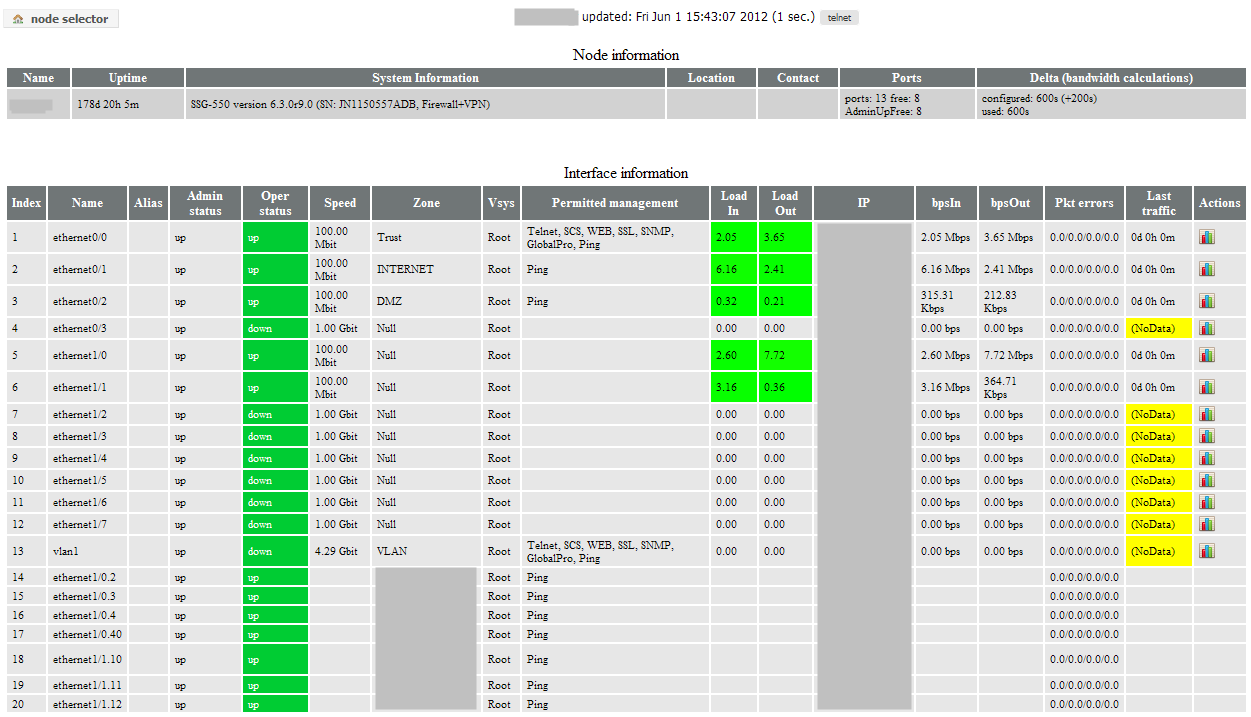The image size is (1251, 717).
Task: Click the Vsys column header
Action: (x=501, y=203)
